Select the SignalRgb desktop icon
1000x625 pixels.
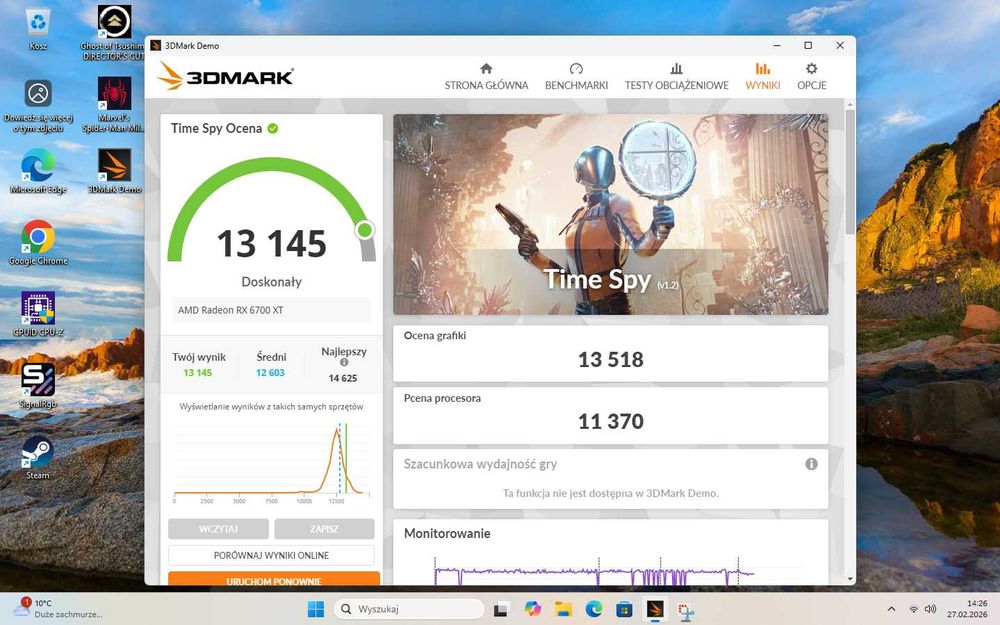coord(38,385)
